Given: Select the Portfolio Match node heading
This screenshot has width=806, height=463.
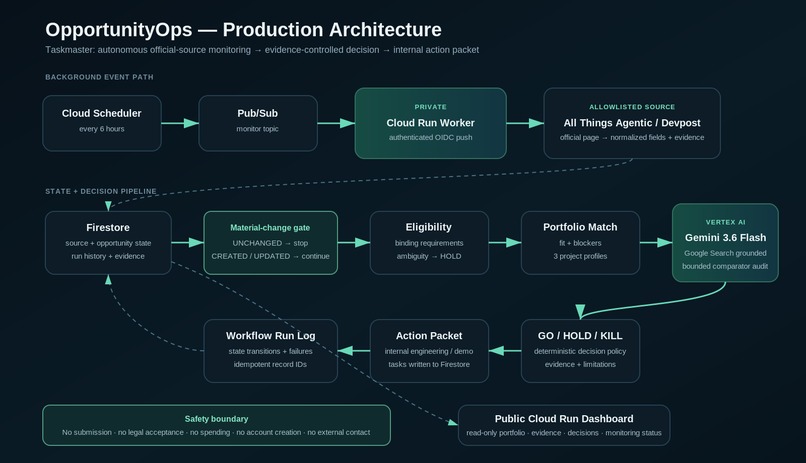Looking at the screenshot, I should point(580,227).
